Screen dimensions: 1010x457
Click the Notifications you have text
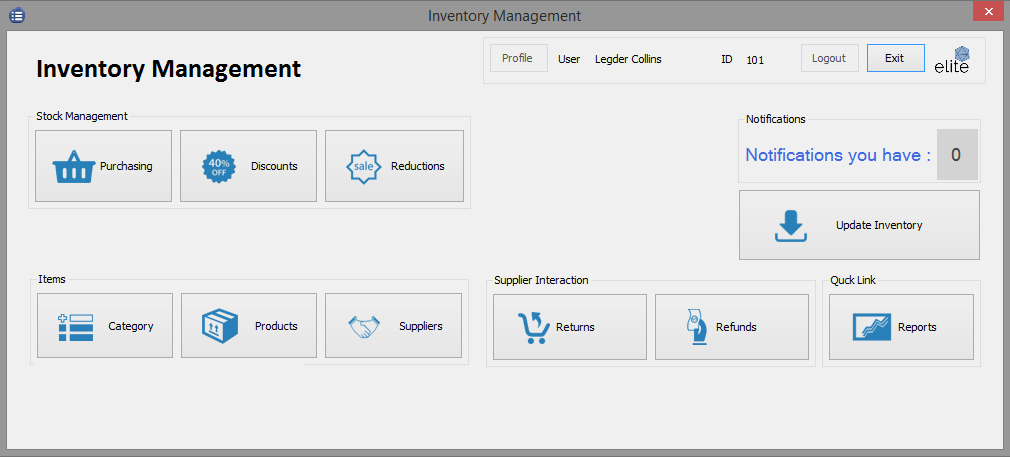(x=838, y=155)
